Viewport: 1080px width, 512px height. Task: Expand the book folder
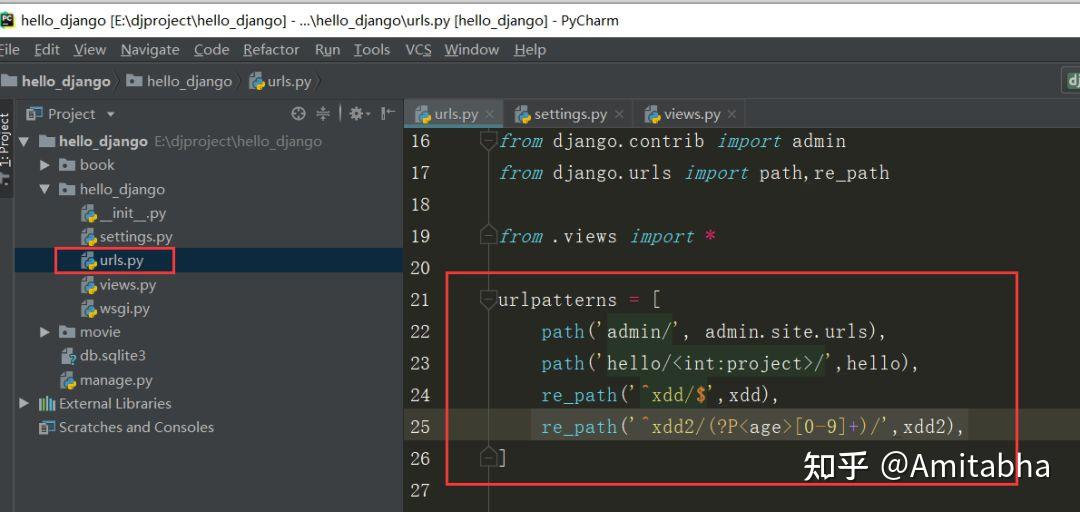45,165
